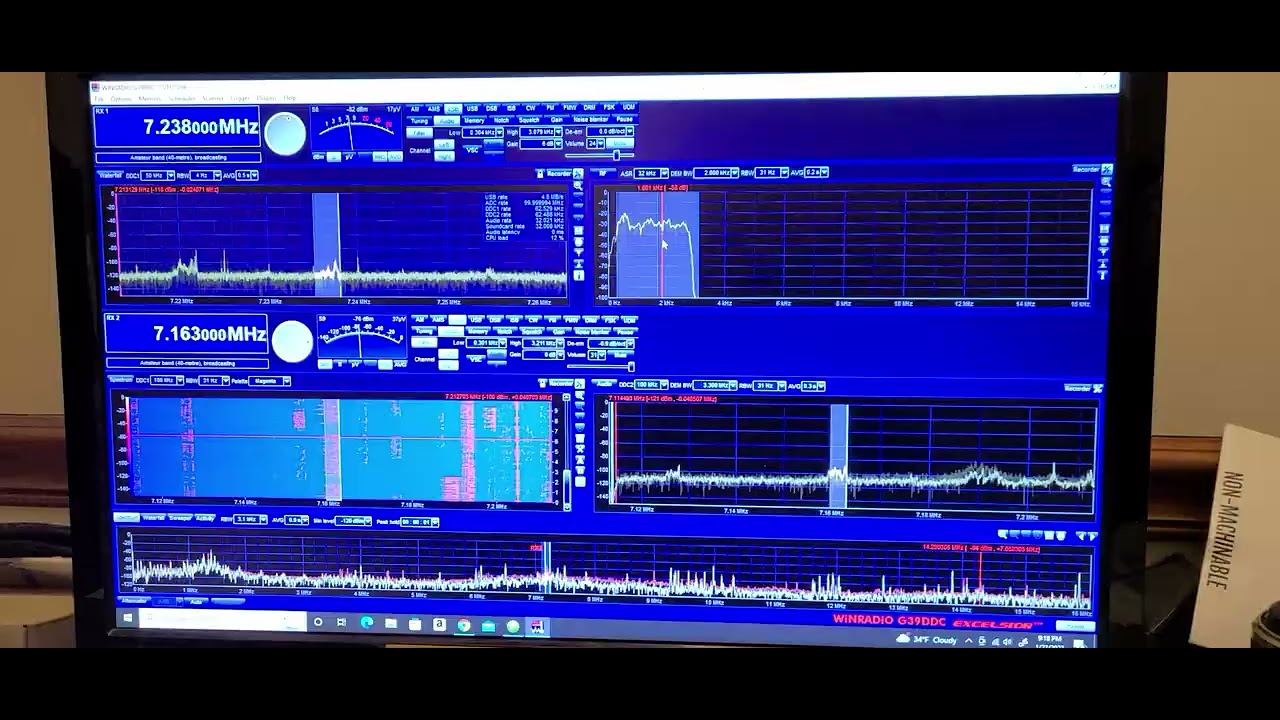
Task: Click the RX1 Mute button
Action: click(x=619, y=142)
